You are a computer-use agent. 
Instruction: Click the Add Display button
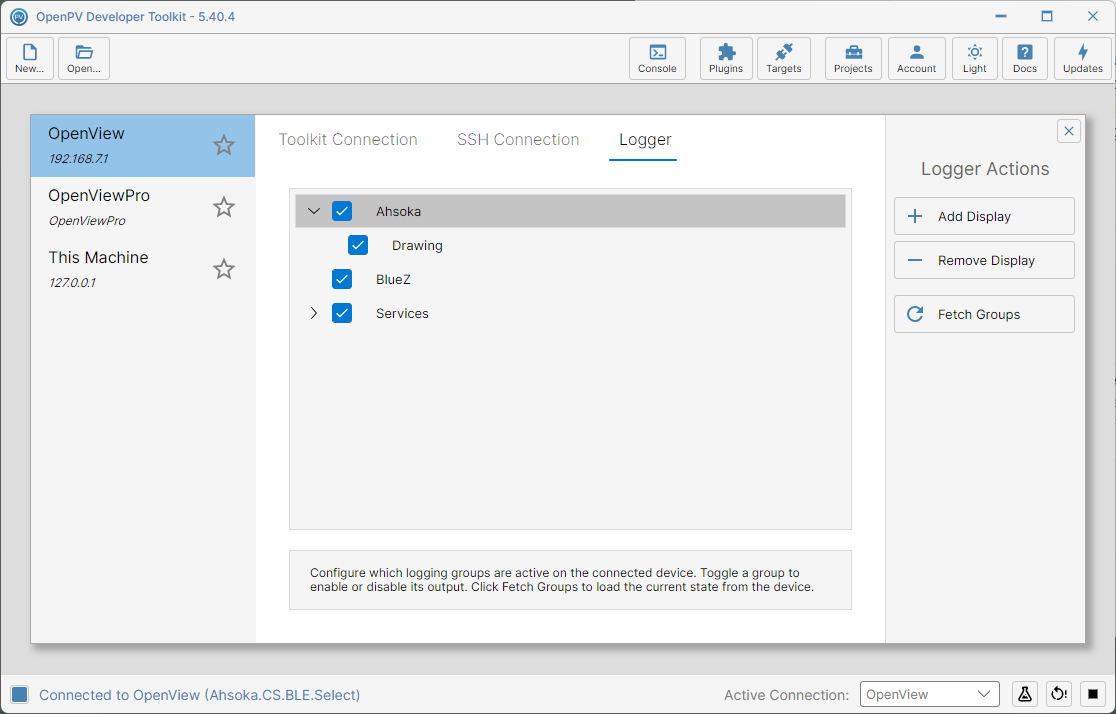pos(984,216)
